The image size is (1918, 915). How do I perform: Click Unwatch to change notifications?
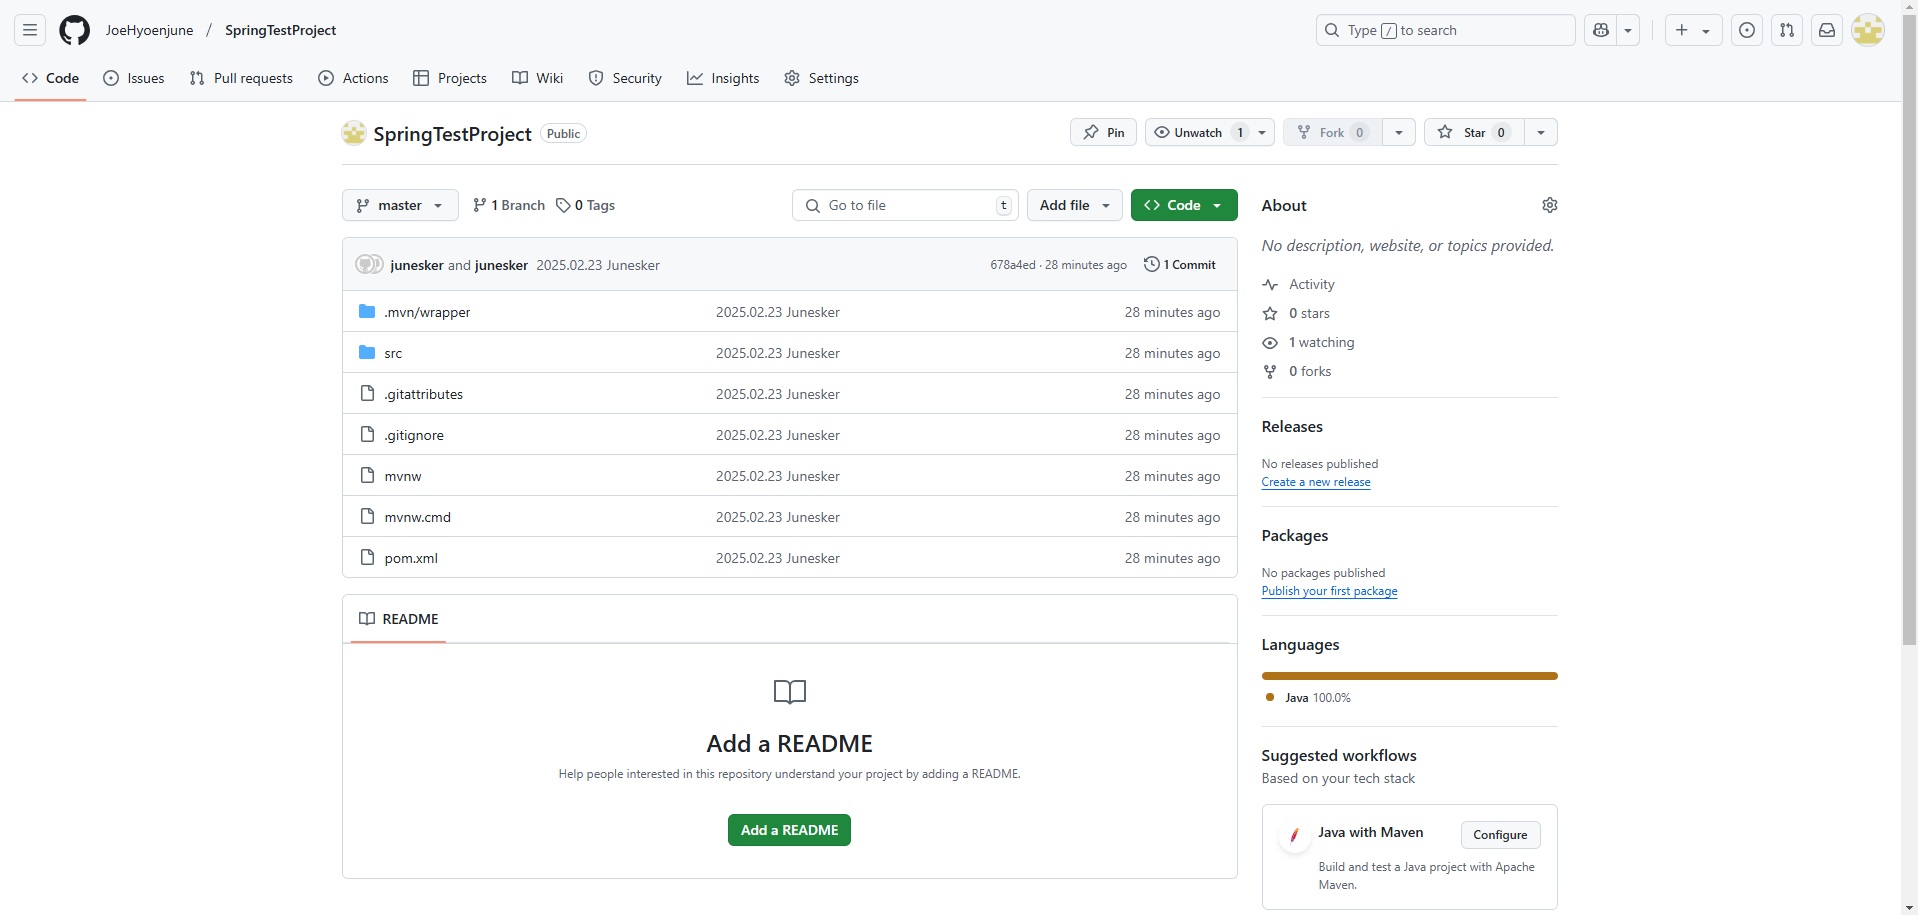[x=1197, y=132]
